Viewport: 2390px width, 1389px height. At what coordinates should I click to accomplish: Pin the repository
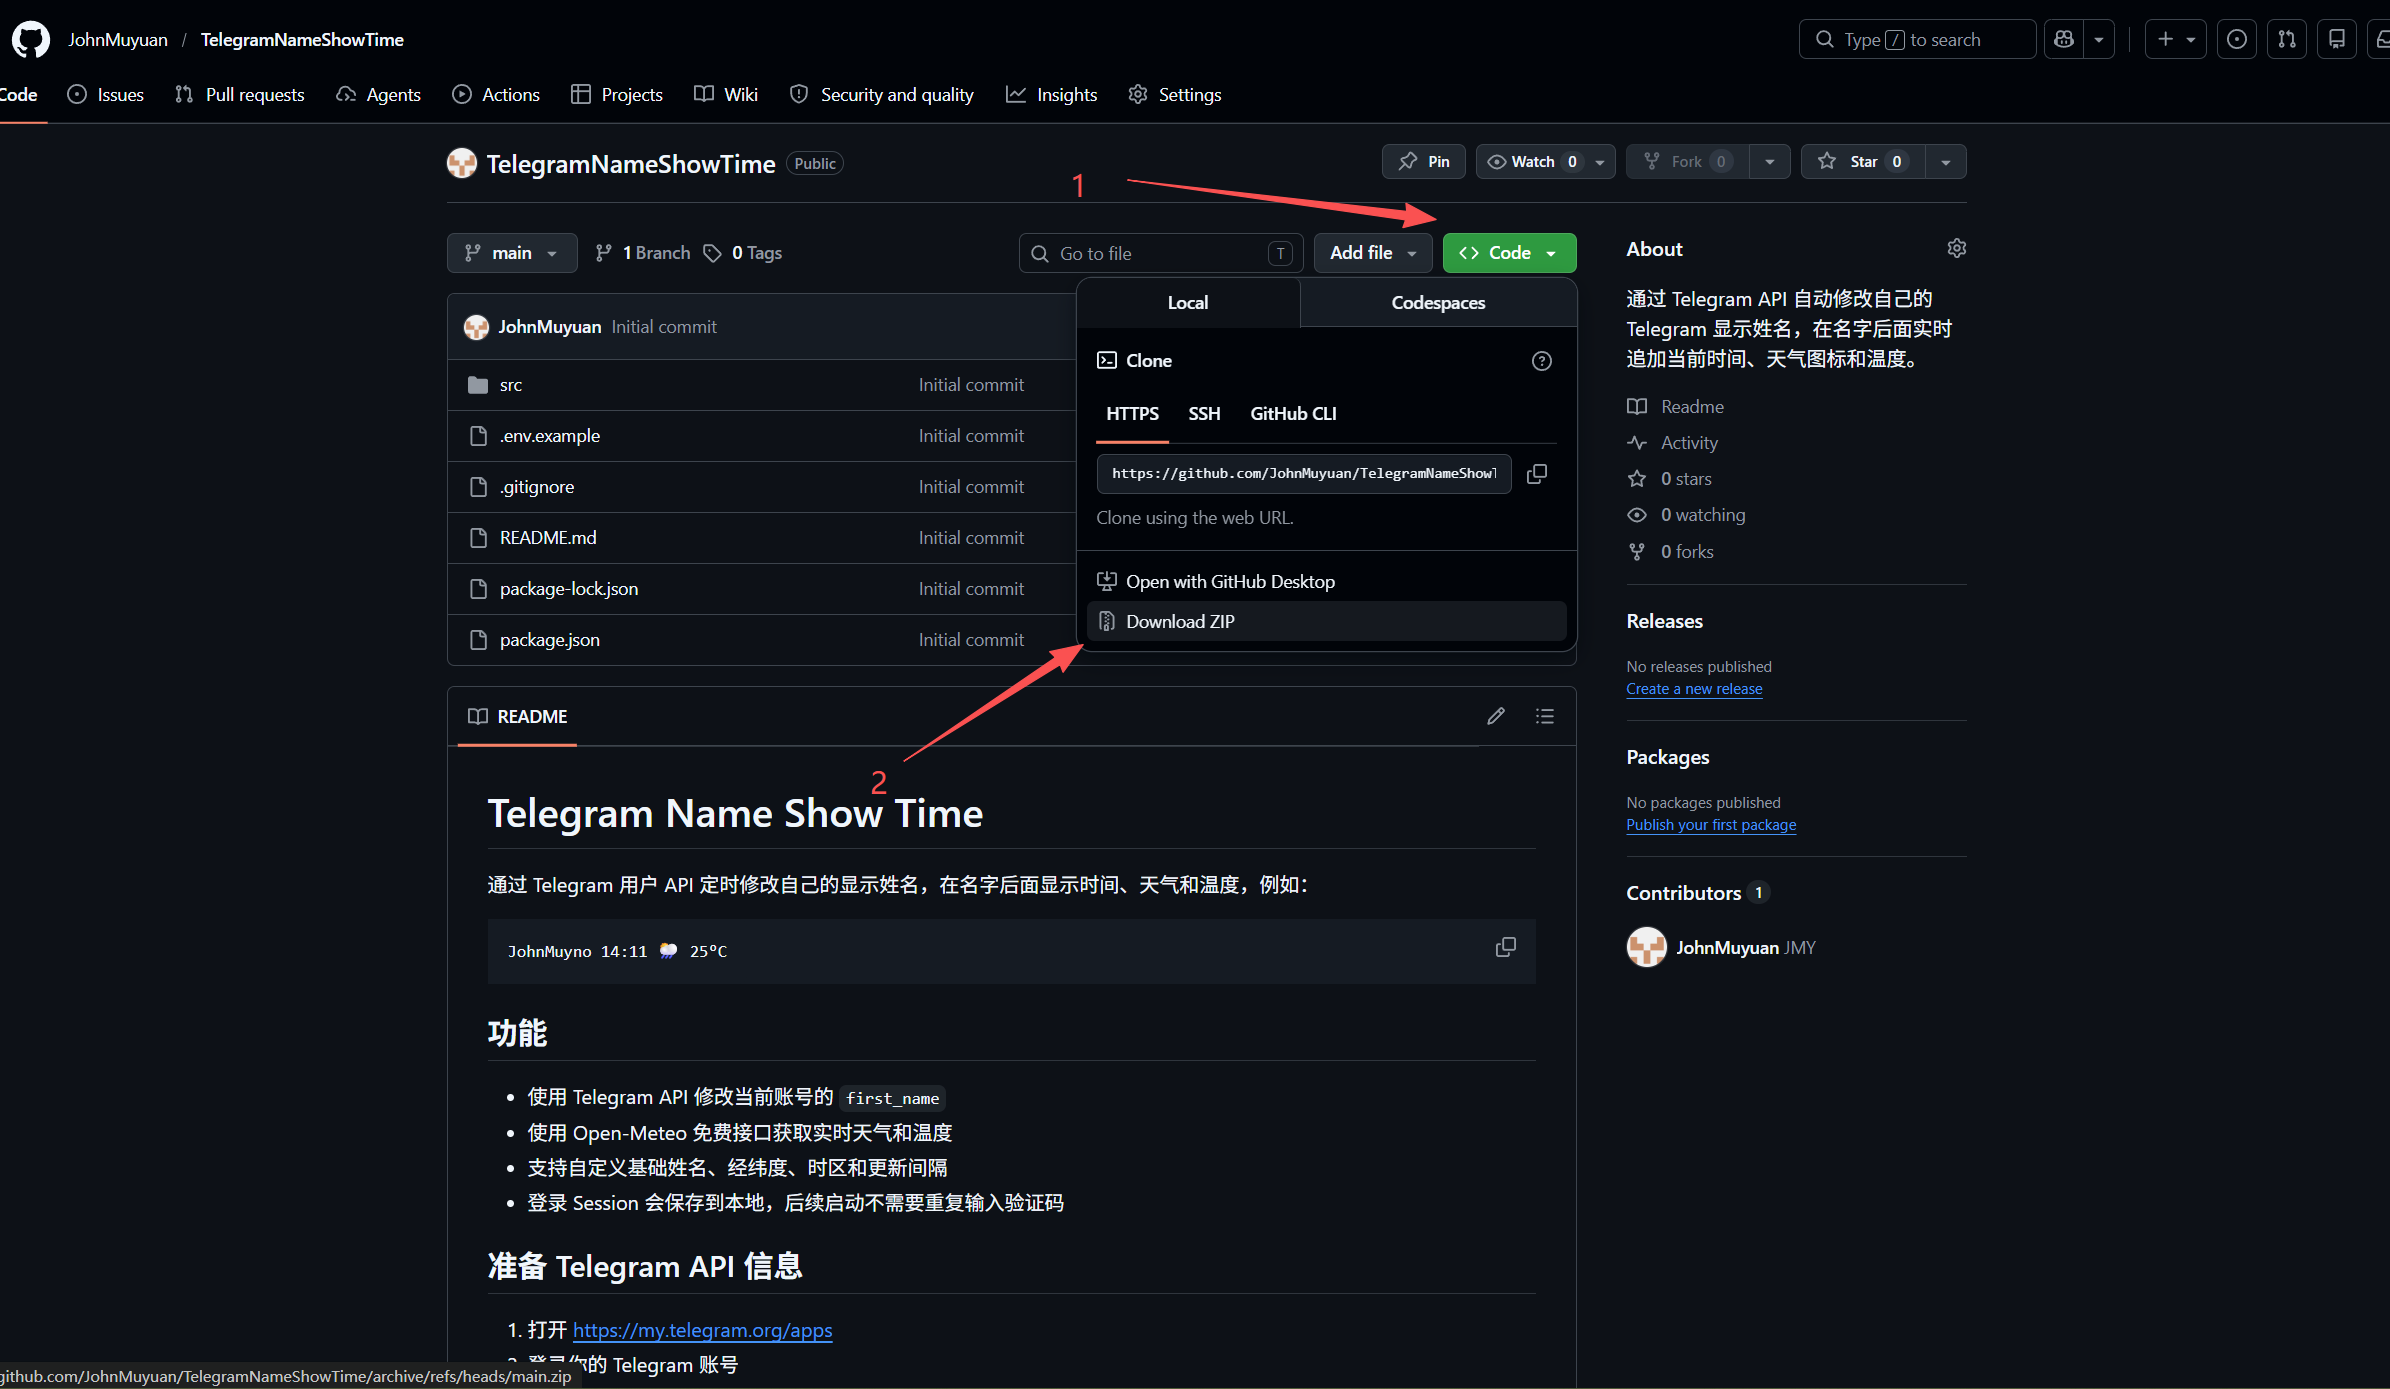coord(1424,162)
